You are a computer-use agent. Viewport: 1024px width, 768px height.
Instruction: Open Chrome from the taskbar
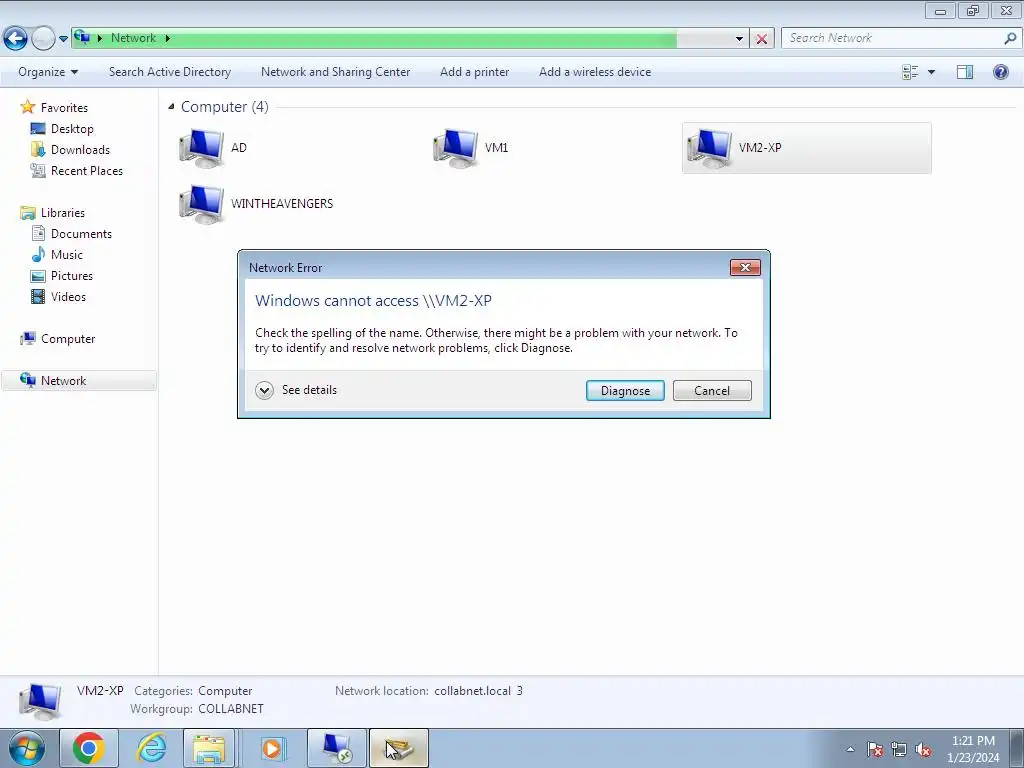point(89,748)
